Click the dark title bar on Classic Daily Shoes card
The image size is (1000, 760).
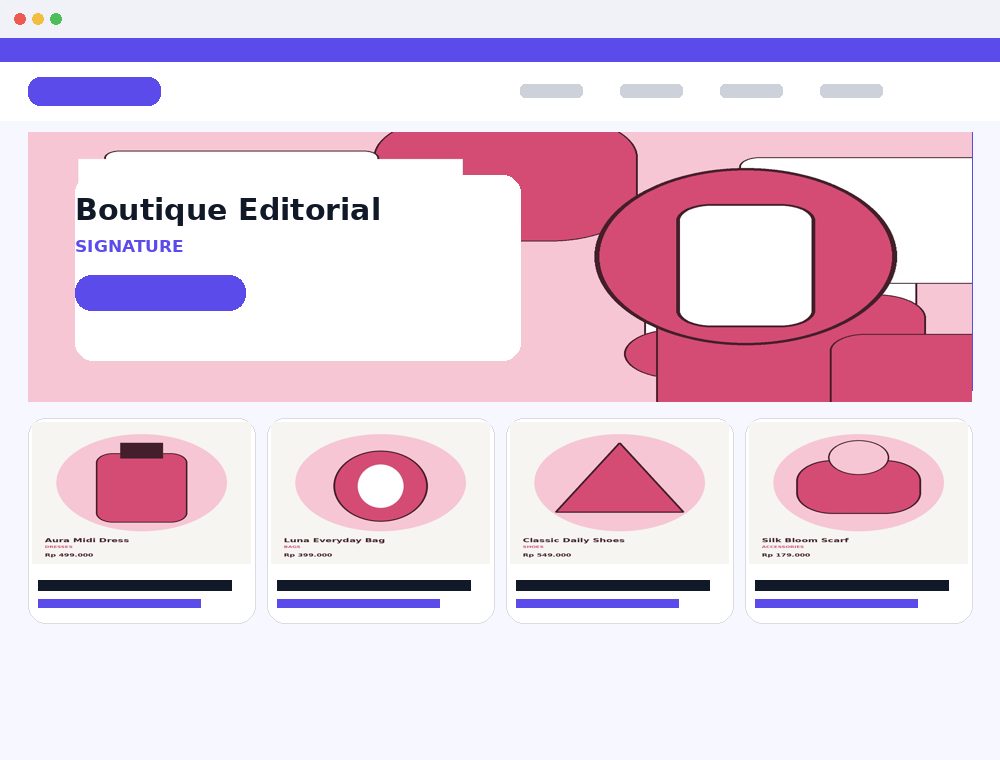(x=613, y=585)
